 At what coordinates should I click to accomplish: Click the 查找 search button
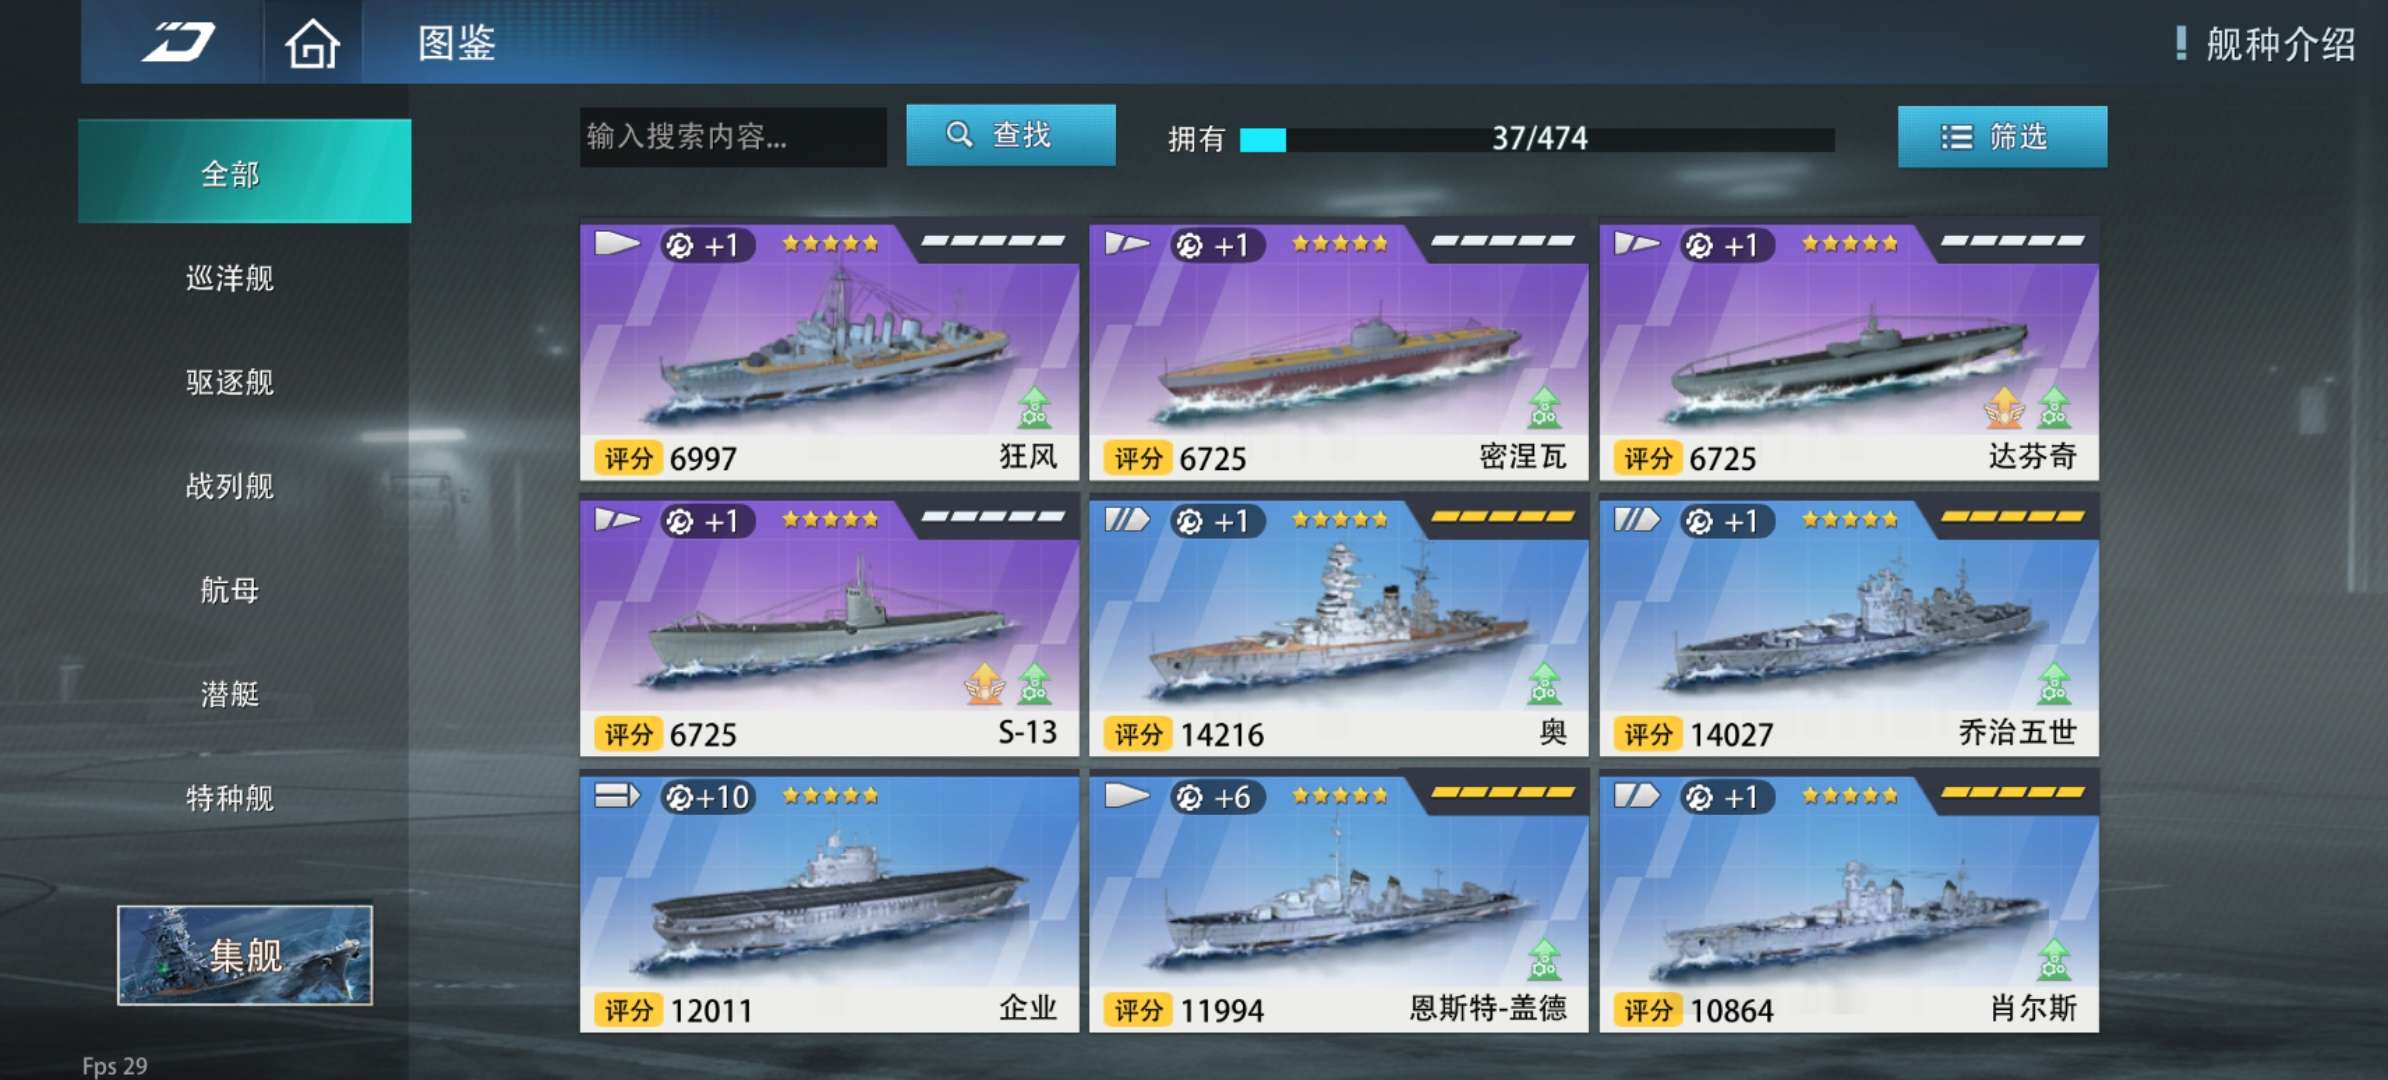(x=1011, y=135)
